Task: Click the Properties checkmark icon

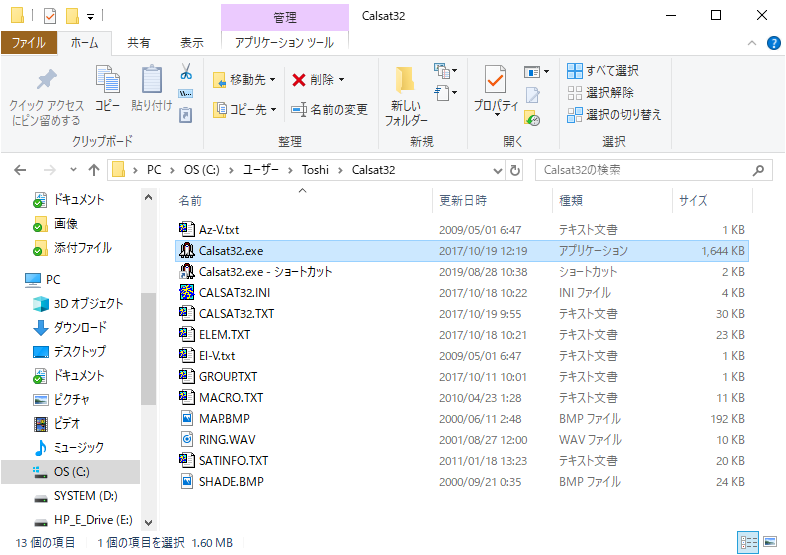Action: (495, 79)
